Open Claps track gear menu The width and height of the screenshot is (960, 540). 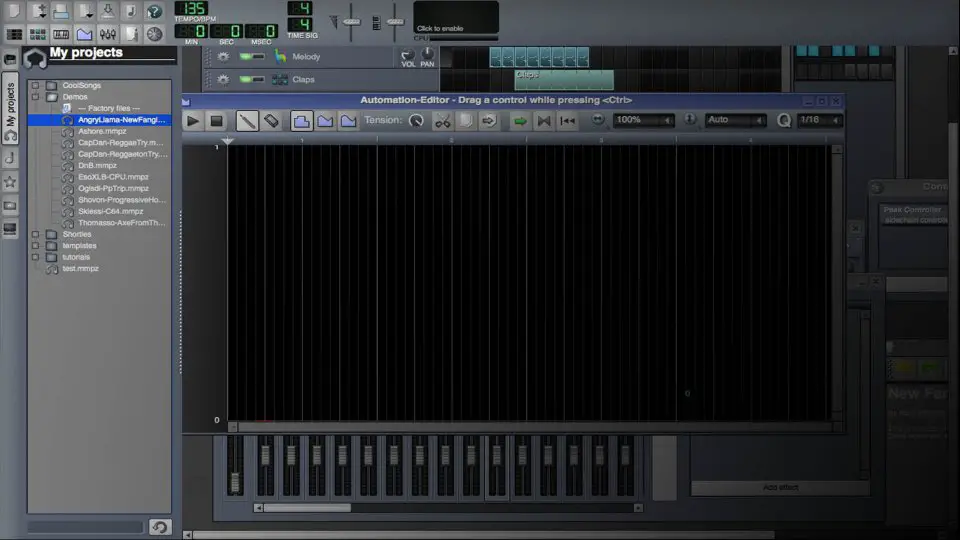tap(223, 79)
